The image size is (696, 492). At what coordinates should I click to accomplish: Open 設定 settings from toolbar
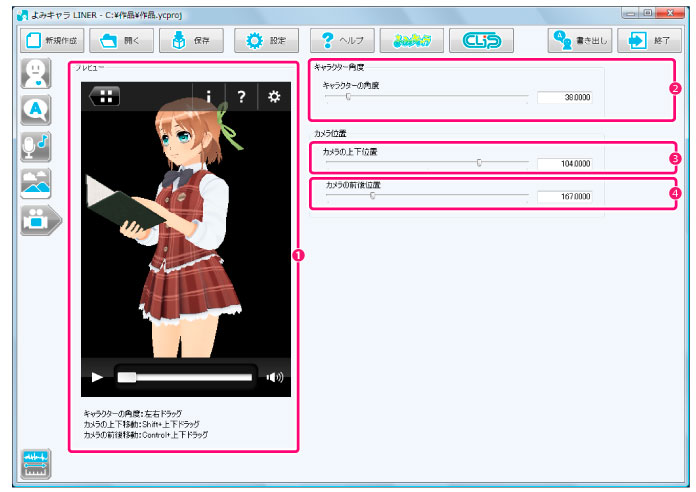(x=266, y=40)
